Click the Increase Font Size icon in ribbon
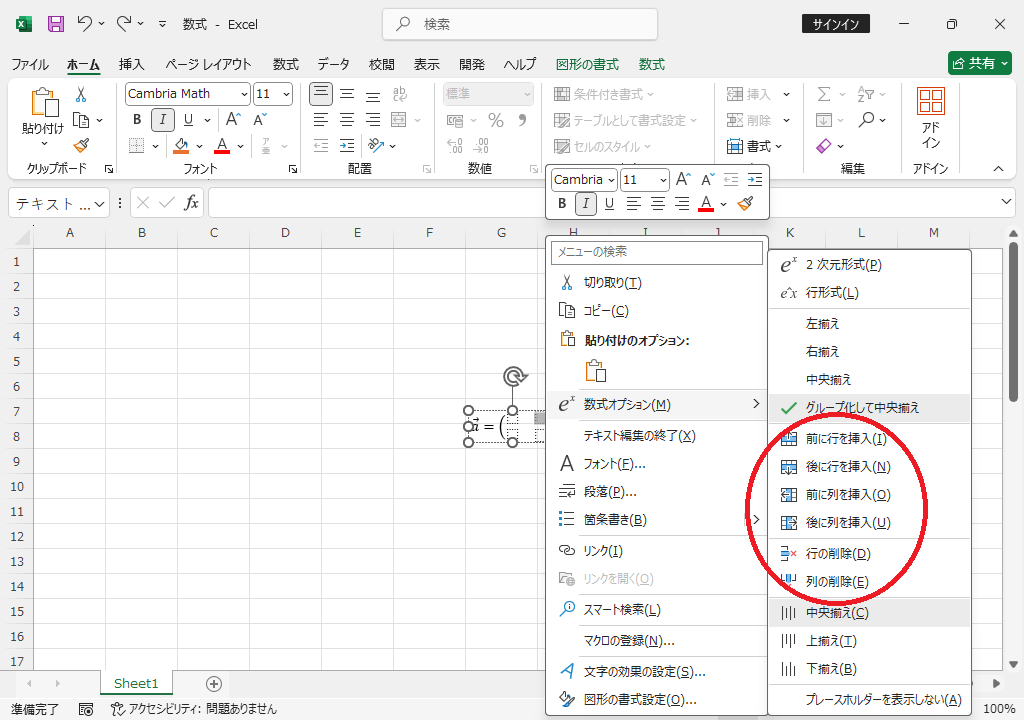This screenshot has width=1024, height=720. [x=234, y=120]
